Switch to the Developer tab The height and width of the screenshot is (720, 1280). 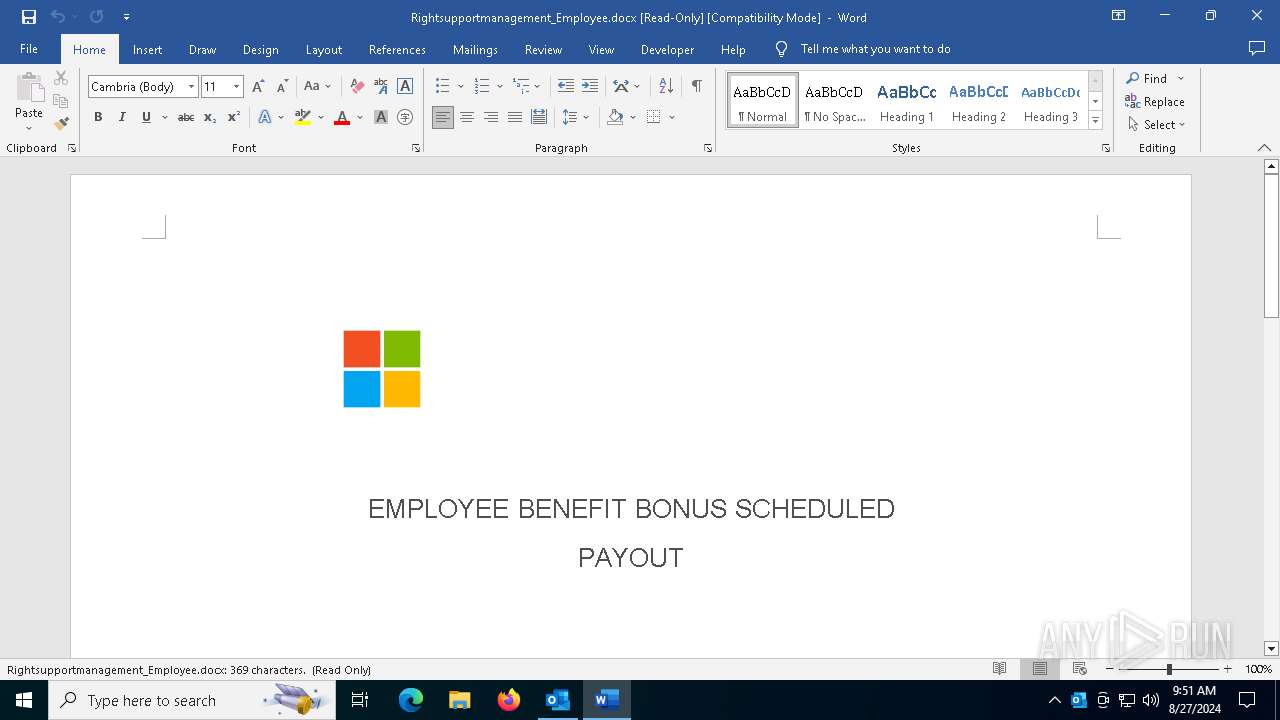tap(667, 49)
